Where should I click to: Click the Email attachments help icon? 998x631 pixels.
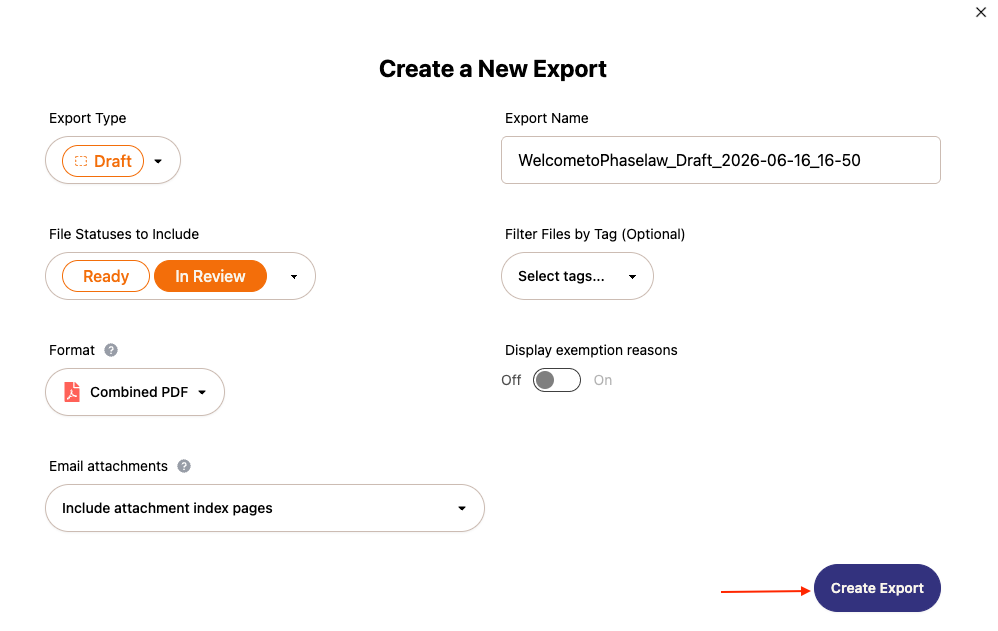point(184,466)
